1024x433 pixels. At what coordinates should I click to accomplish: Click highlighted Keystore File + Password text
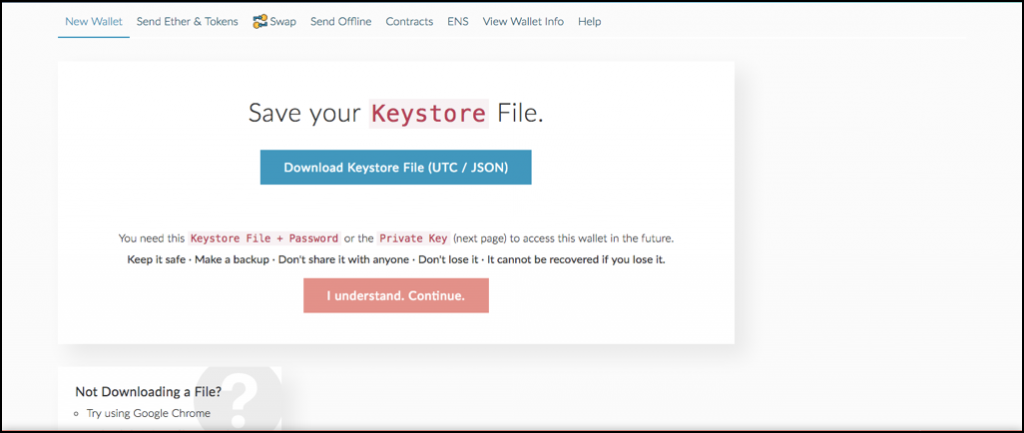tap(264, 239)
